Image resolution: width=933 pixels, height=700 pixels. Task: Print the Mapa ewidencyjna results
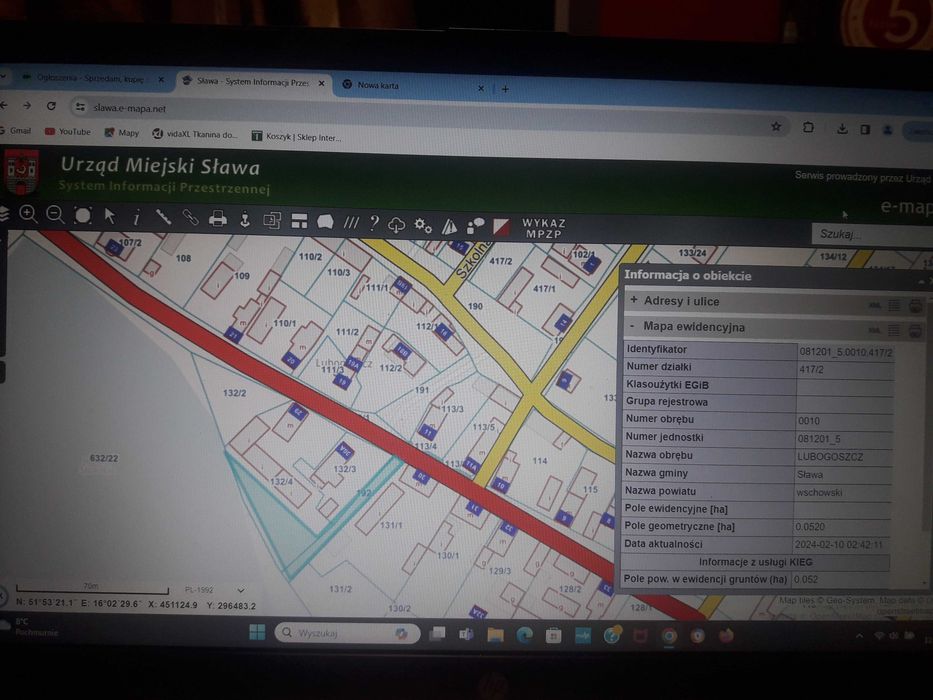point(915,331)
